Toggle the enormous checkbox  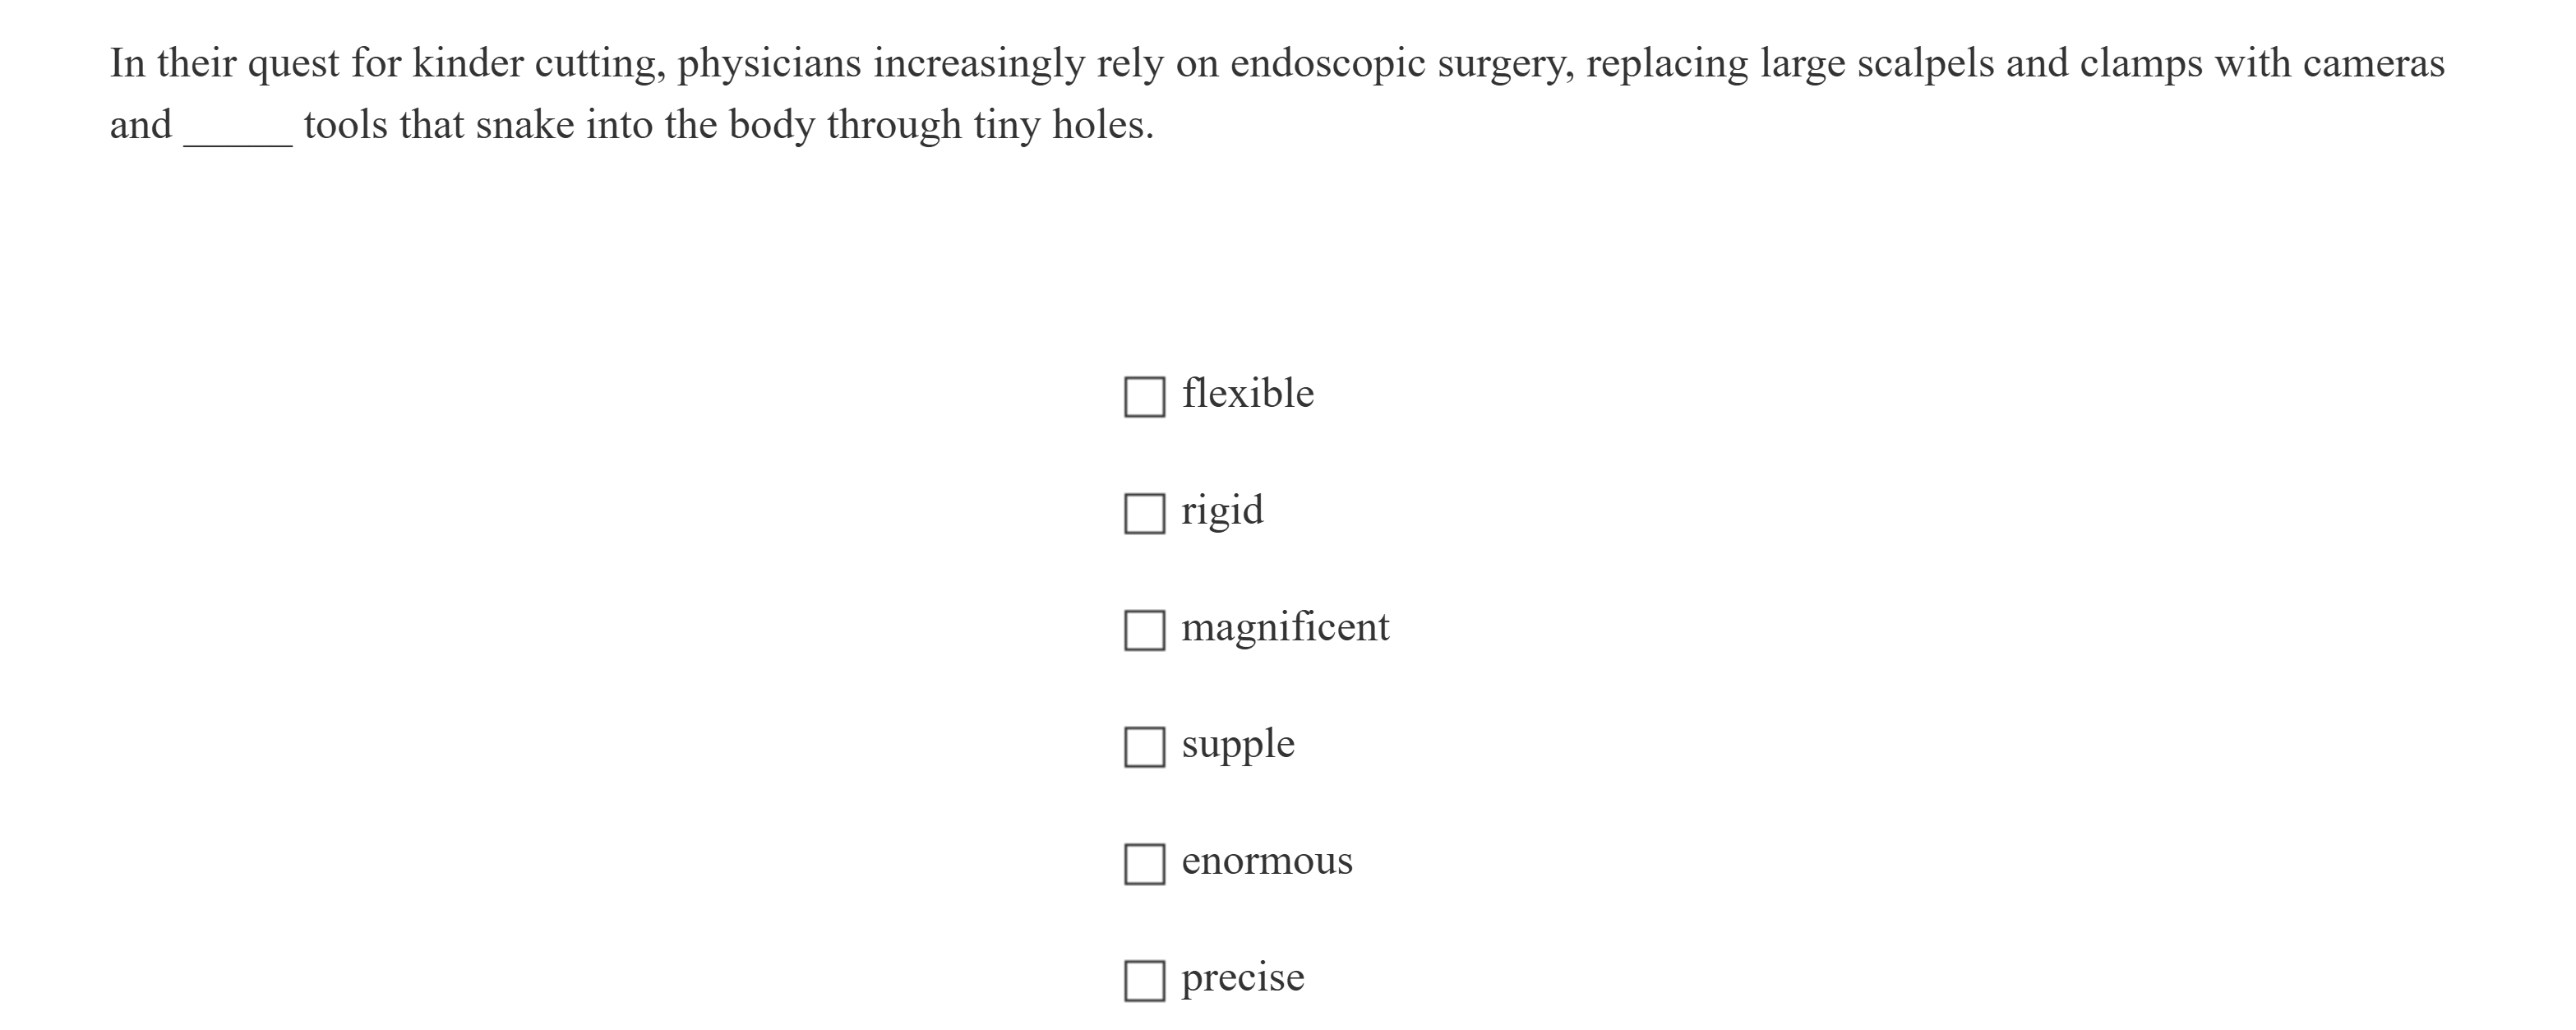[x=1144, y=864]
